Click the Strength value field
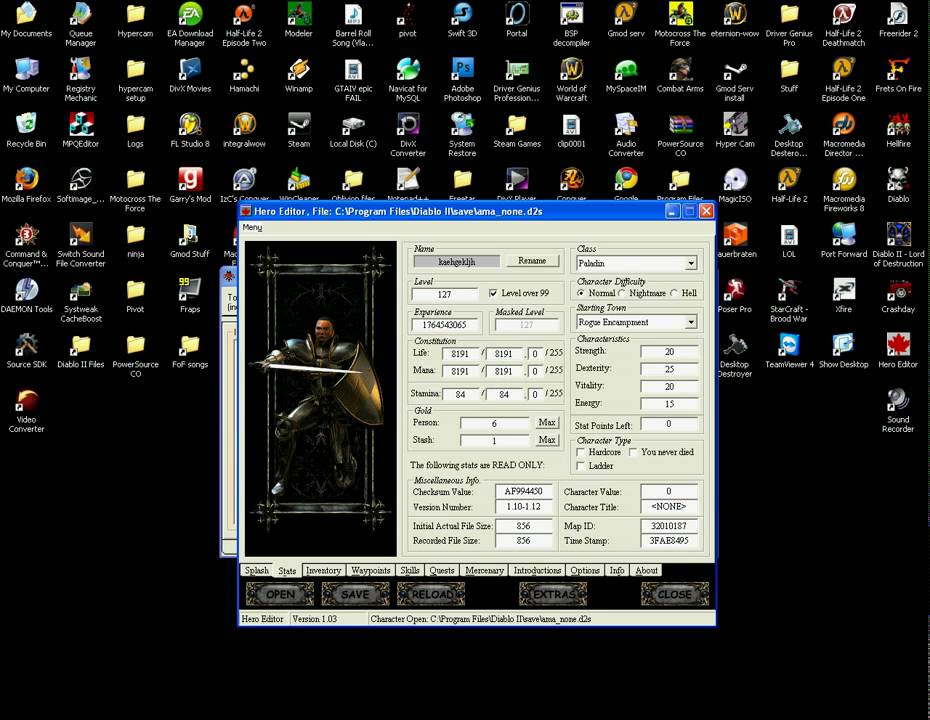 click(x=669, y=352)
